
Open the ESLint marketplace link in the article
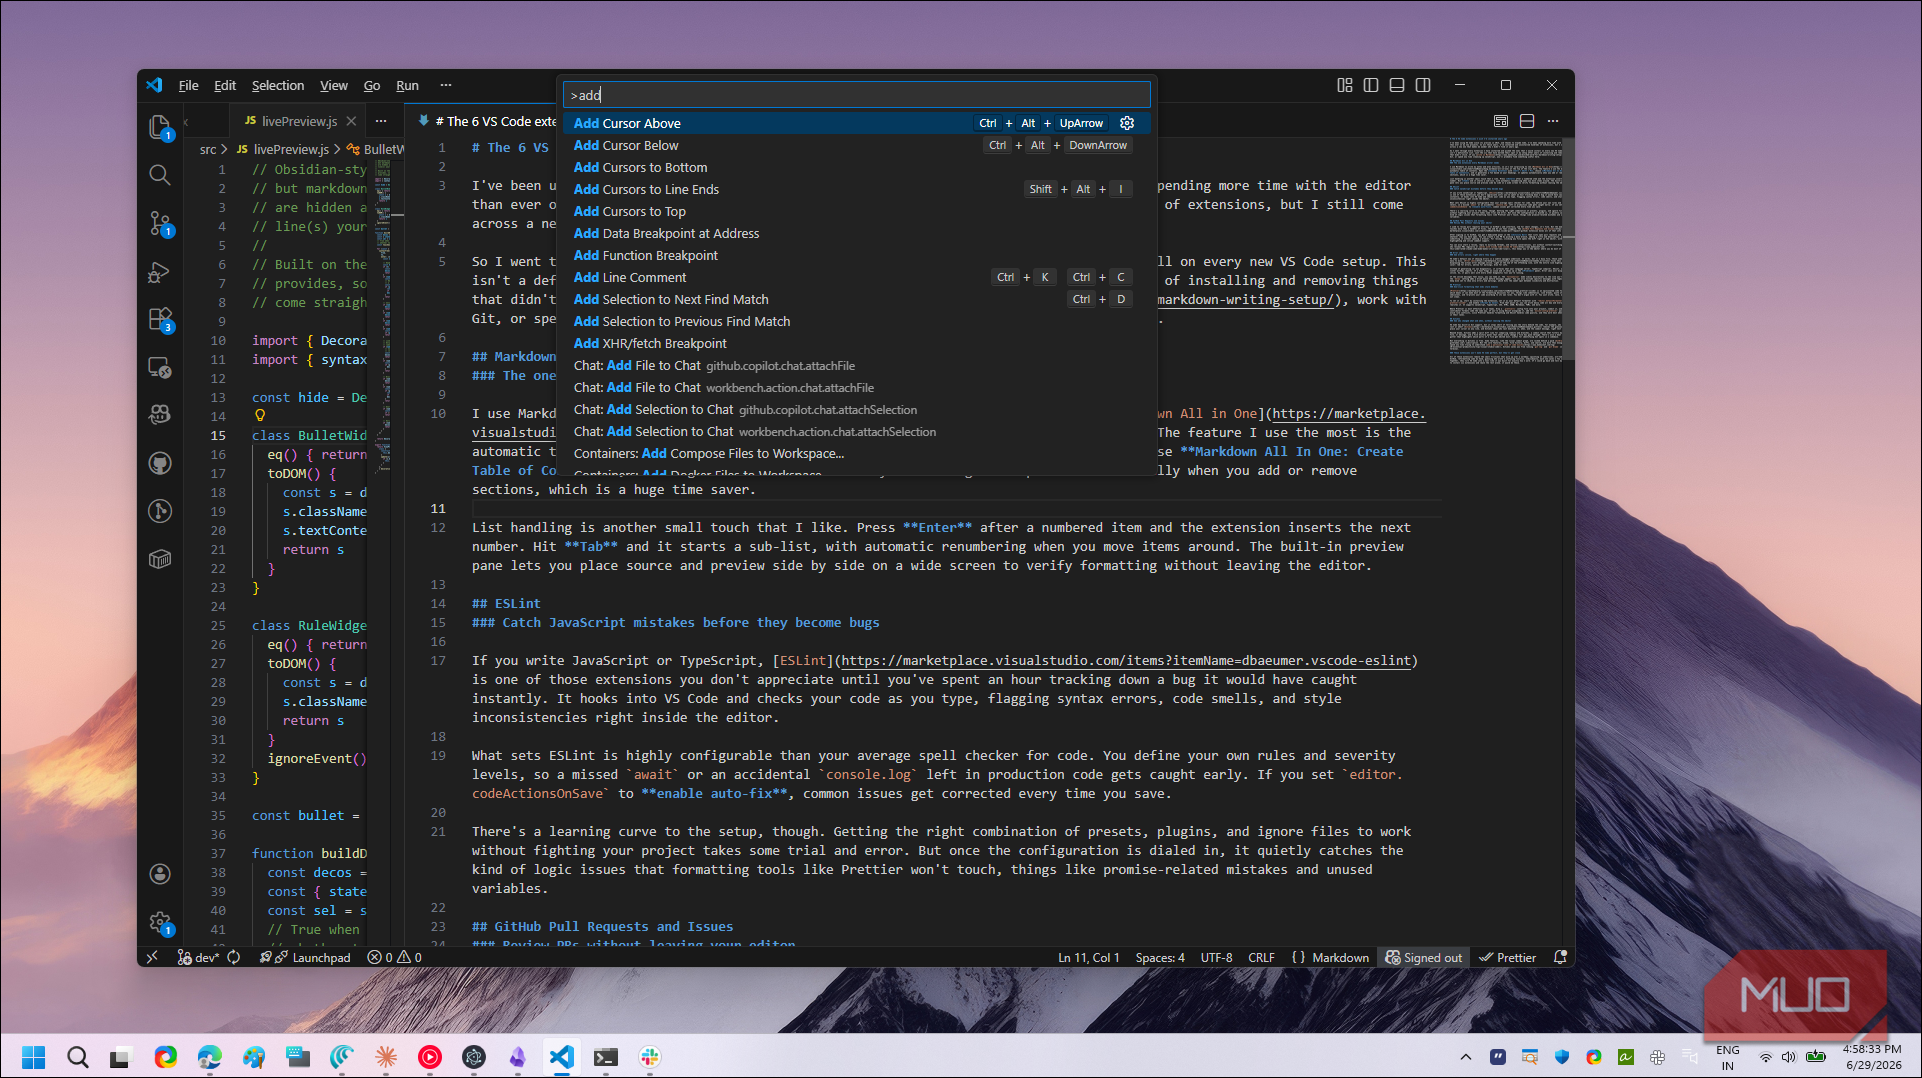(1125, 660)
